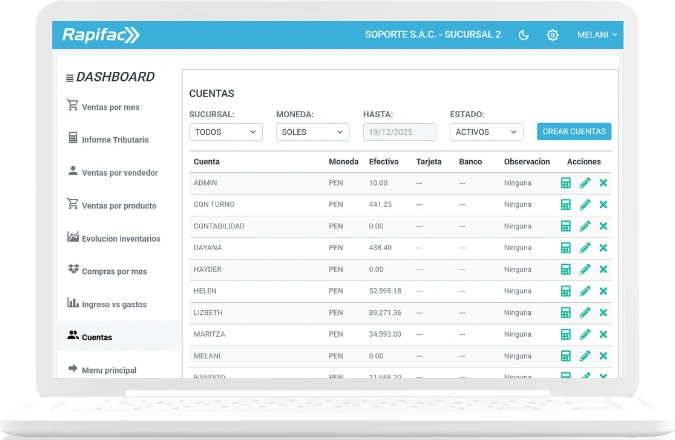The image size is (675, 440).
Task: Click the LIZBETH amount 89,271.36
Action: 385,313
